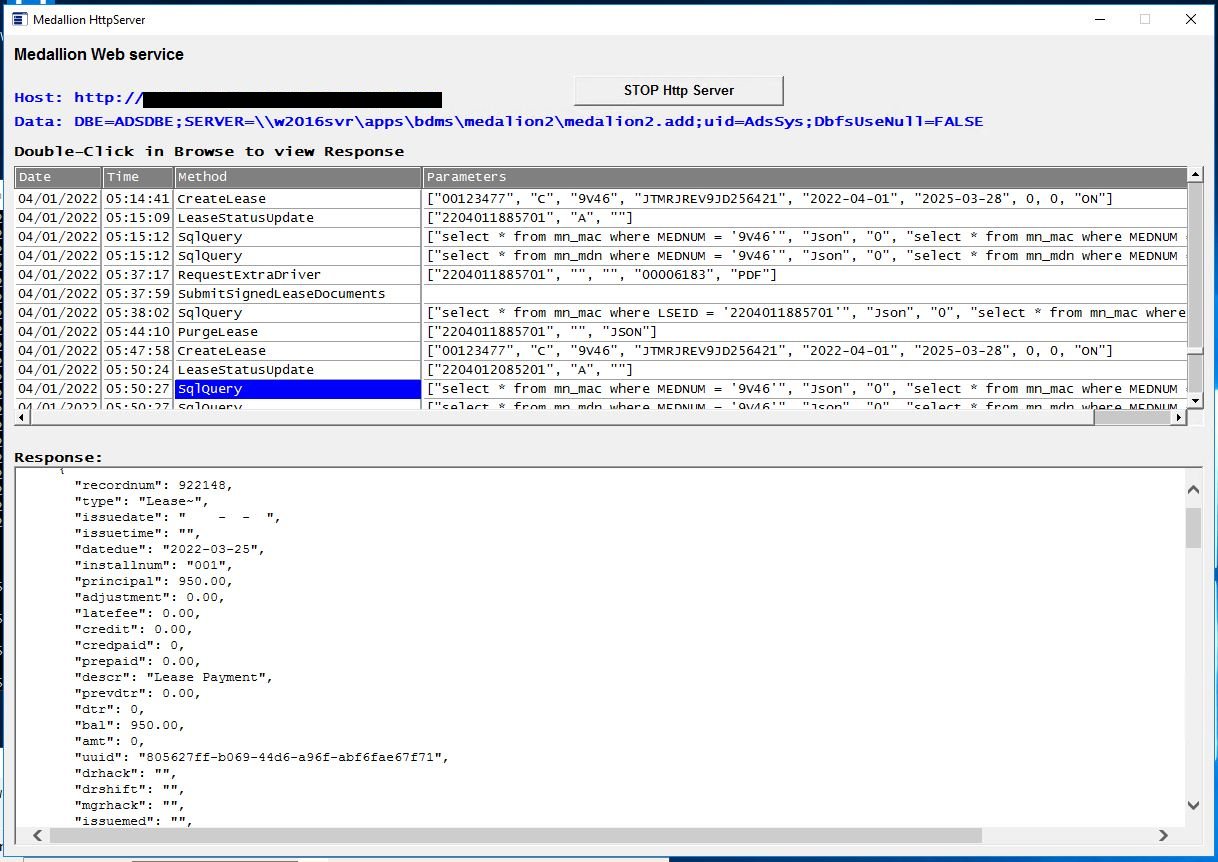Image resolution: width=1218 pixels, height=862 pixels.
Task: Select the LeaseStatusUpdate method at 05:15:09
Action: point(298,218)
